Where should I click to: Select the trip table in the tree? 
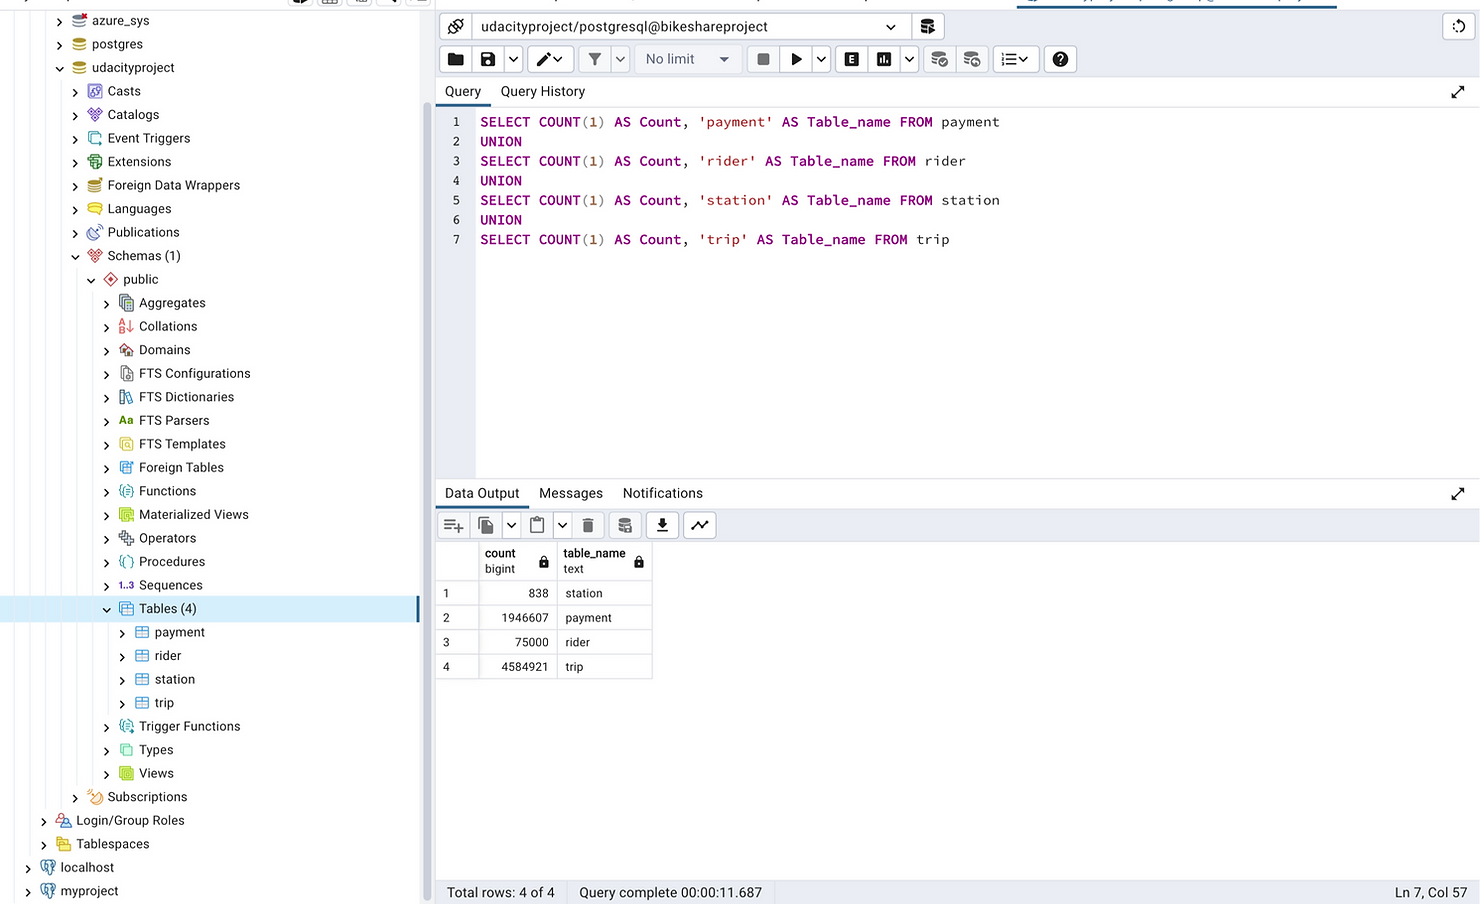click(x=164, y=703)
